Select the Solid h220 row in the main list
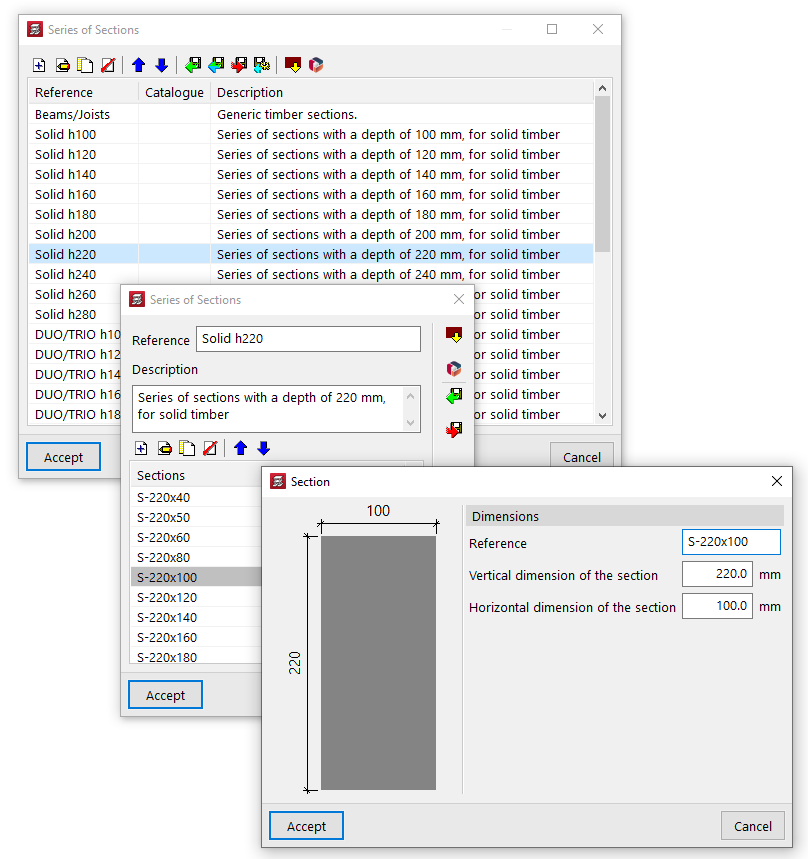The image size is (808, 859). (311, 255)
